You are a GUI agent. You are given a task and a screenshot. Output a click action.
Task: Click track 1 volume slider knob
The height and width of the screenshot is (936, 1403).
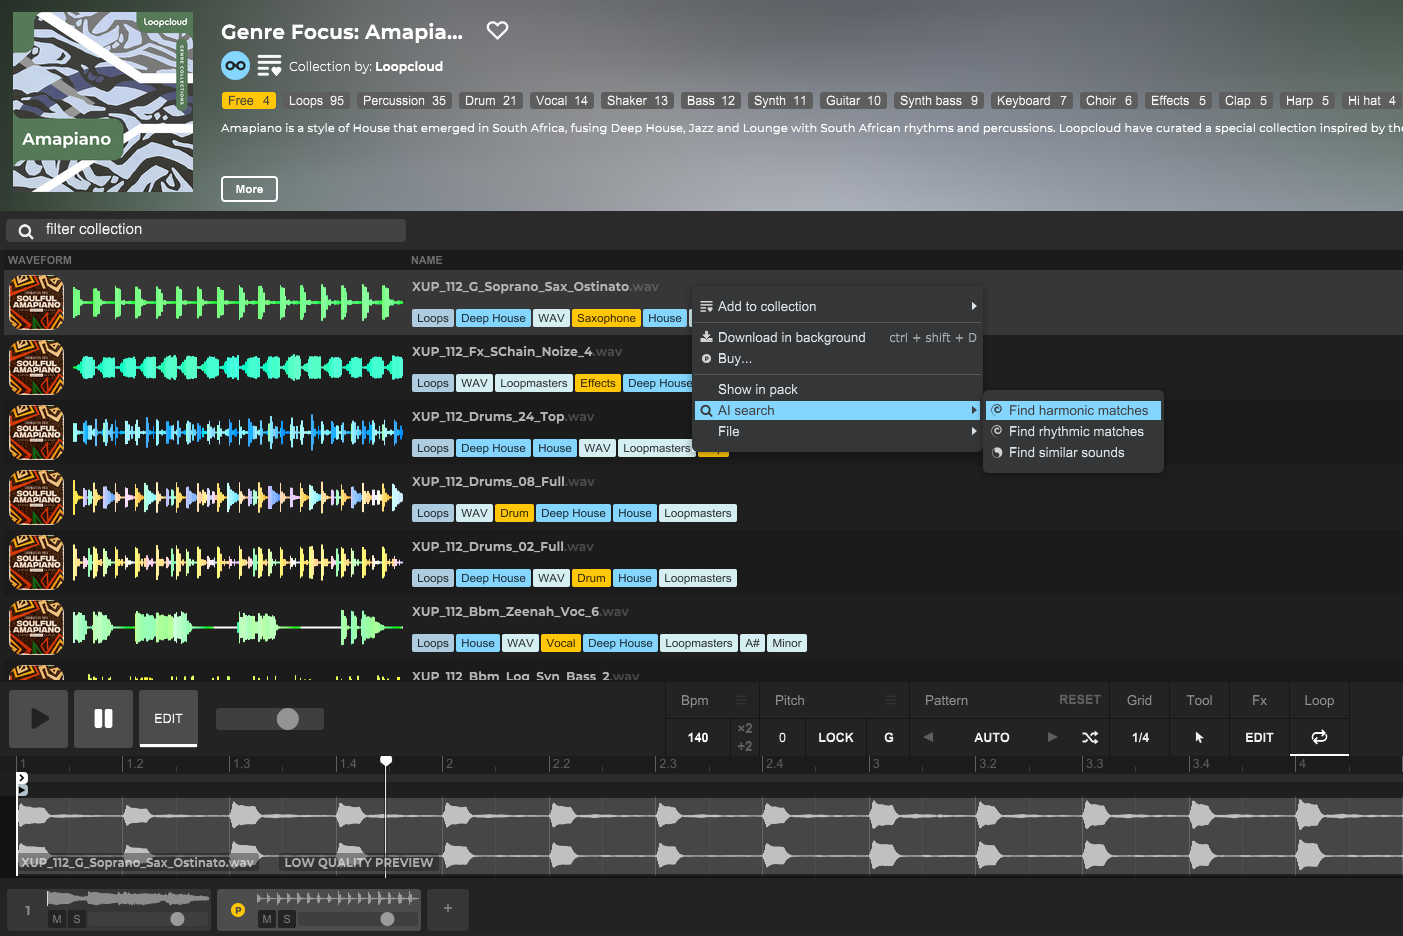177,919
